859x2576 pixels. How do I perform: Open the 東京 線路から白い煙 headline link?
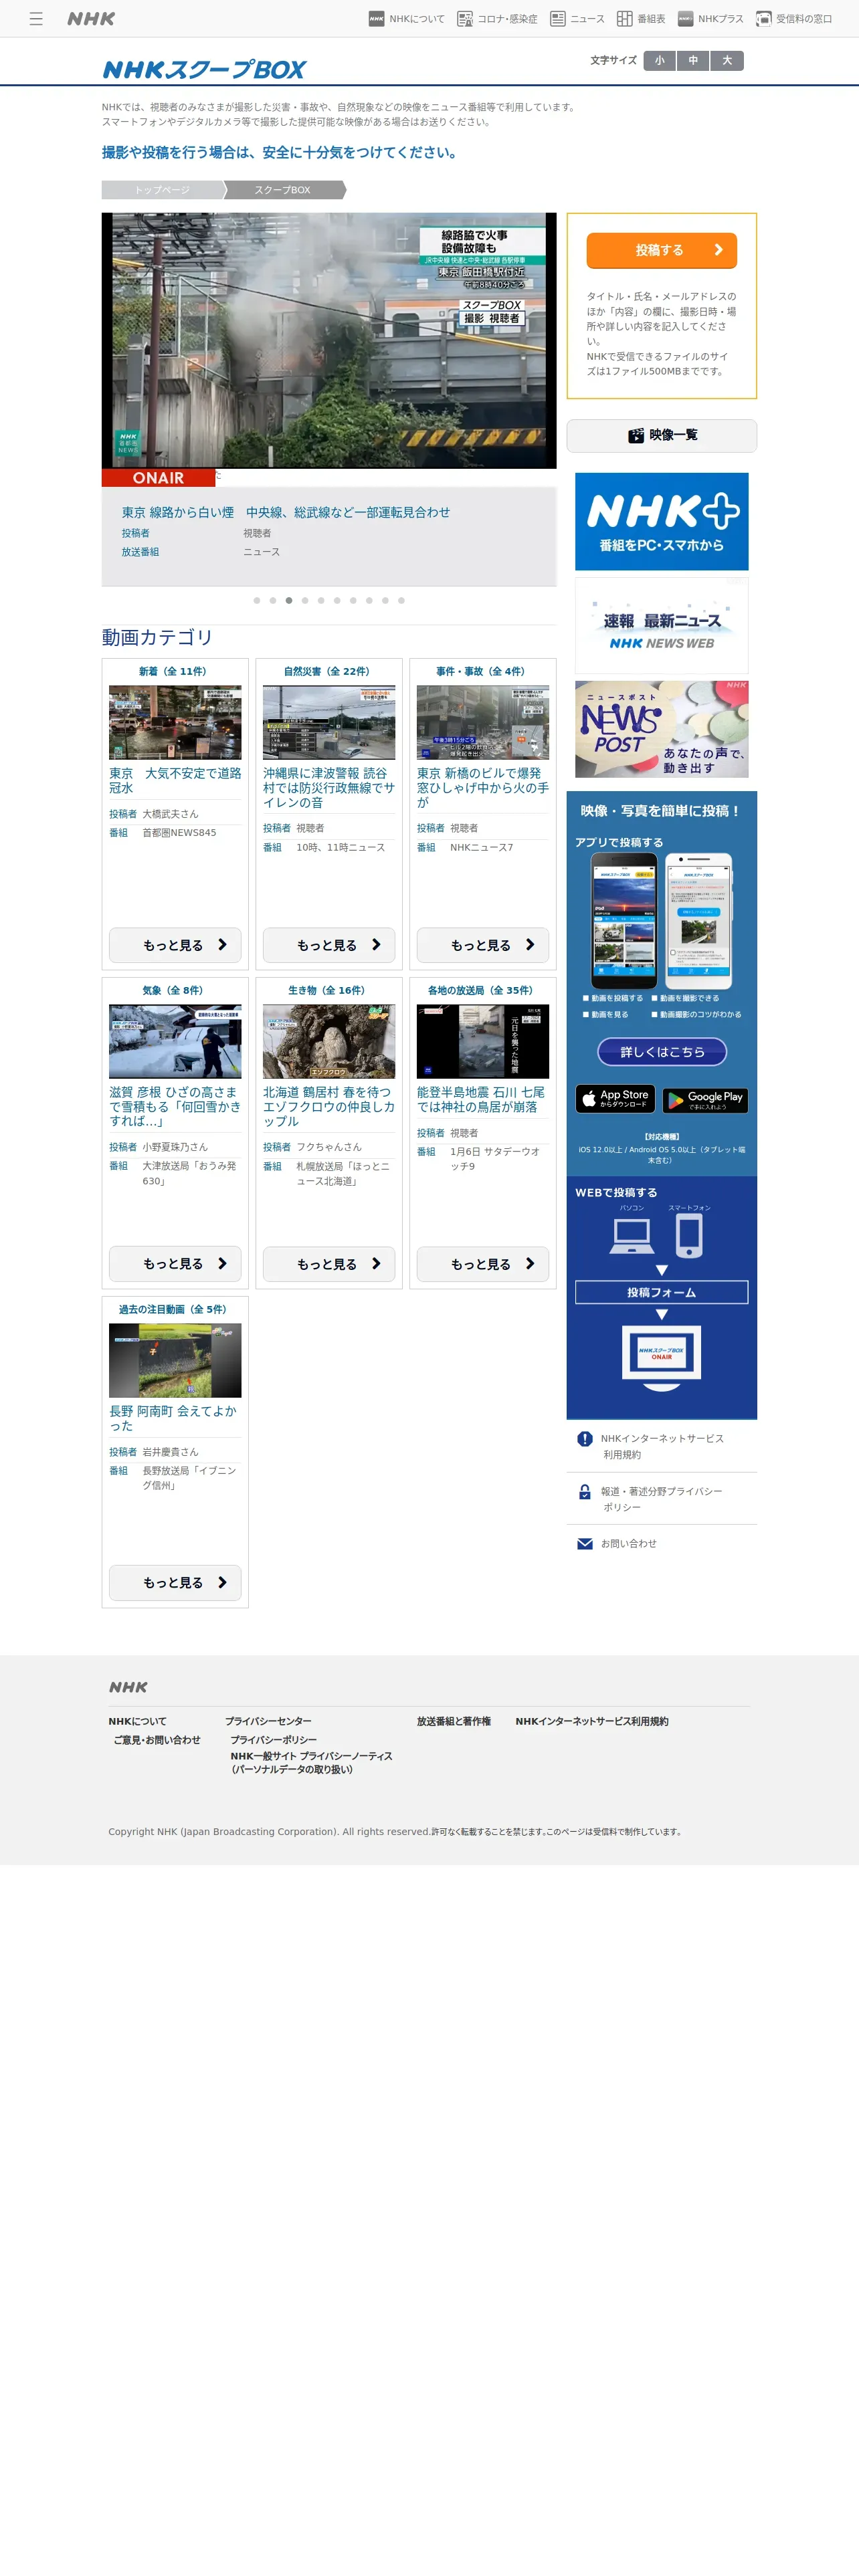tap(286, 512)
